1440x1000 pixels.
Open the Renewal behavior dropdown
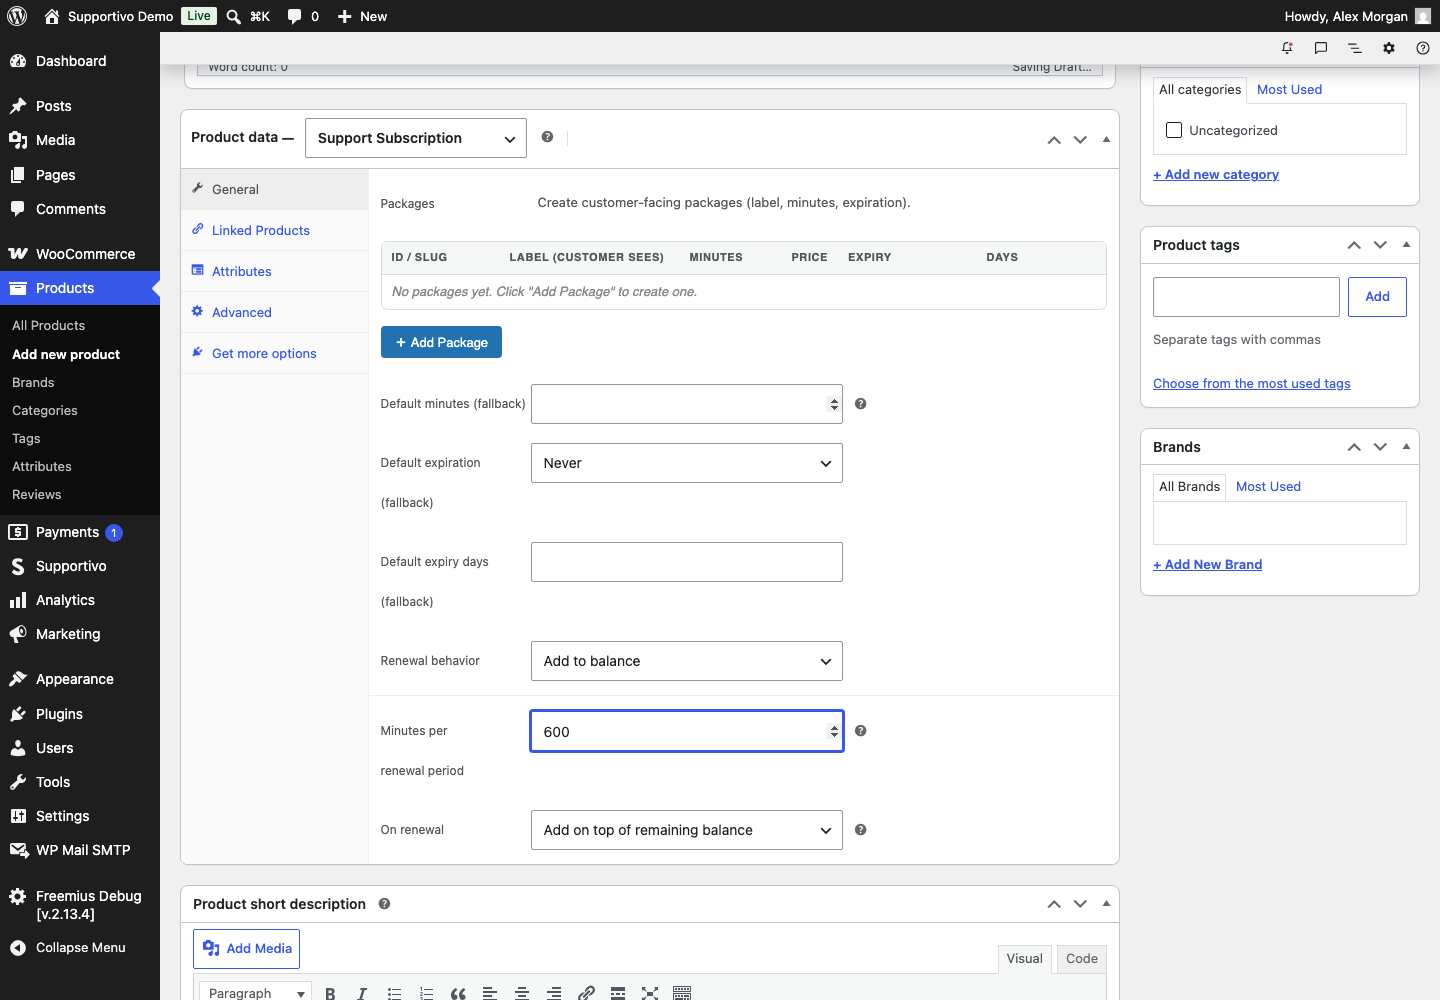686,661
